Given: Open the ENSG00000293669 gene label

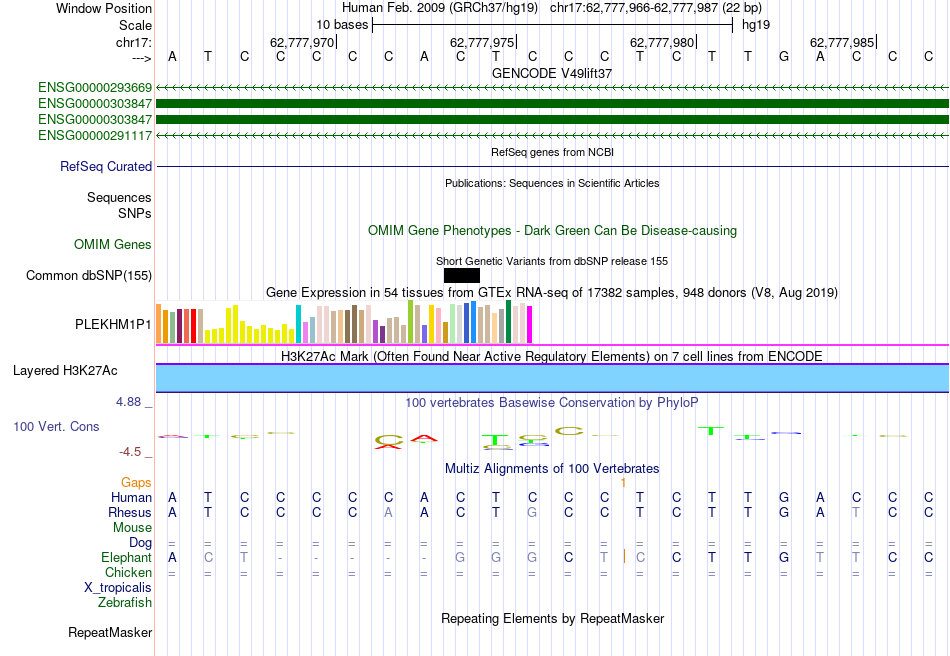Looking at the screenshot, I should pyautogui.click(x=95, y=88).
